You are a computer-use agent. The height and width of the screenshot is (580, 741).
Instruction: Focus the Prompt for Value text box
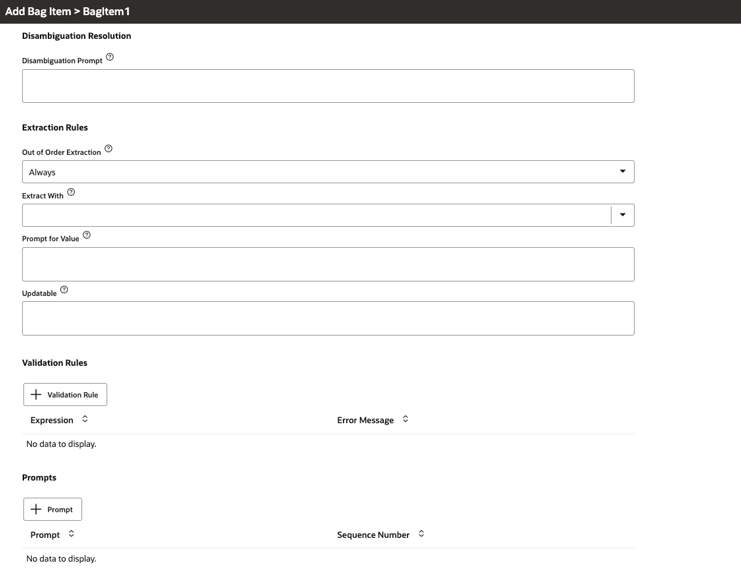click(328, 265)
